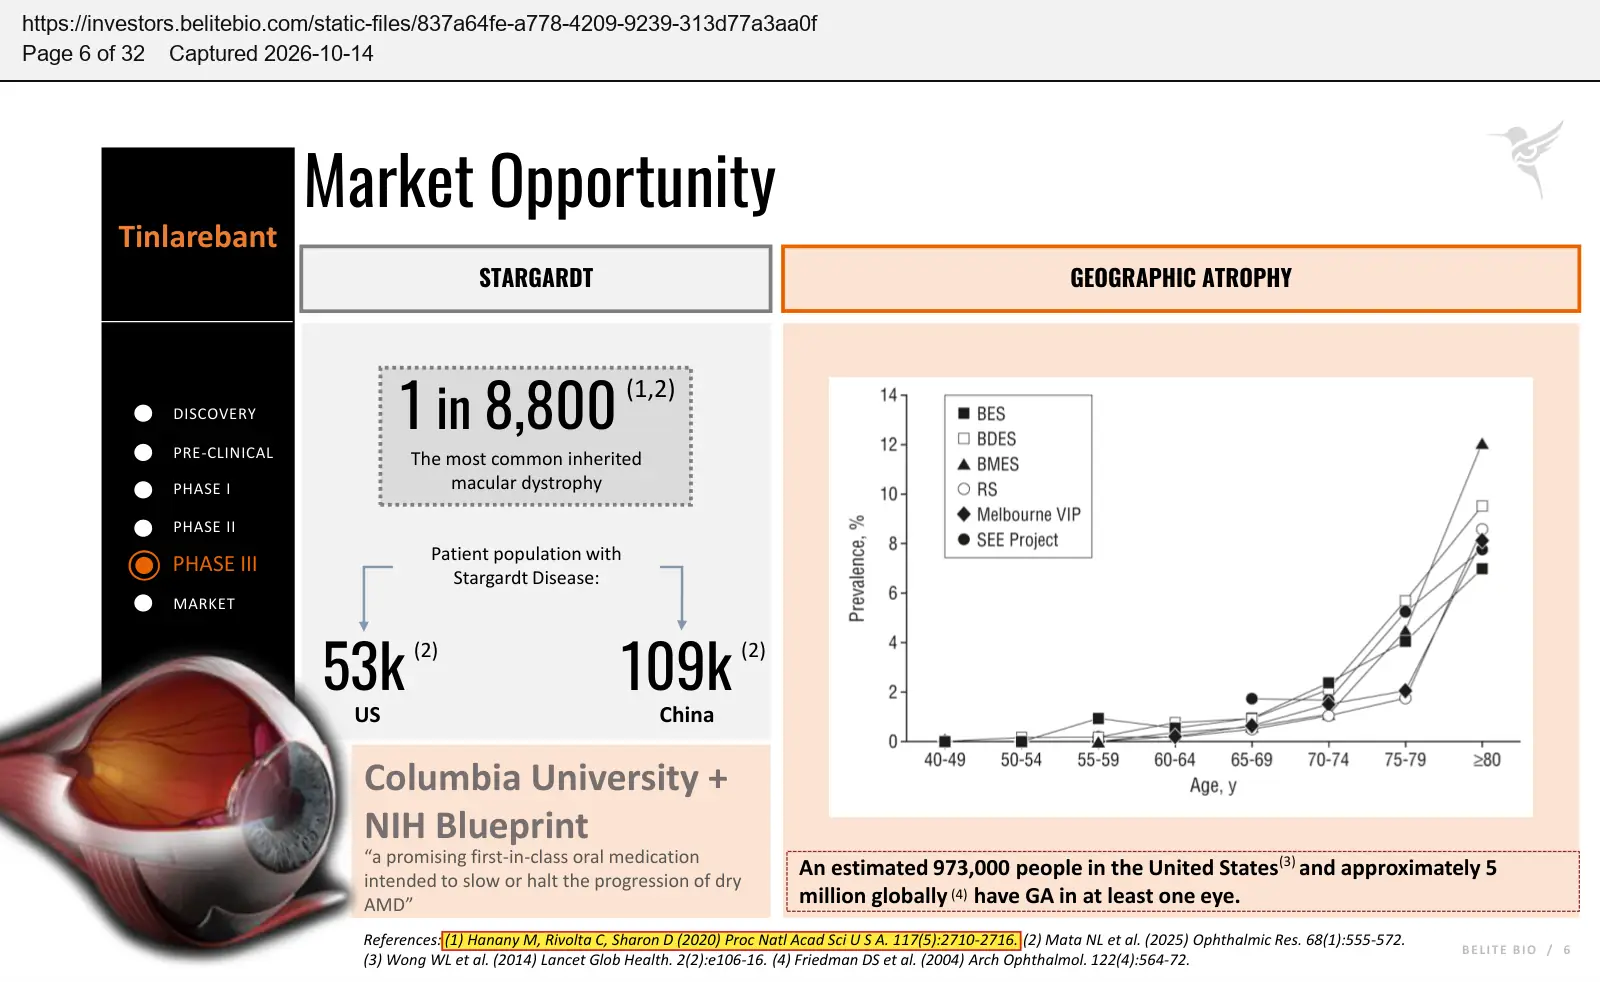This screenshot has height=982, width=1600.
Task: Click the STARGARDT header box
Action: [x=536, y=279]
